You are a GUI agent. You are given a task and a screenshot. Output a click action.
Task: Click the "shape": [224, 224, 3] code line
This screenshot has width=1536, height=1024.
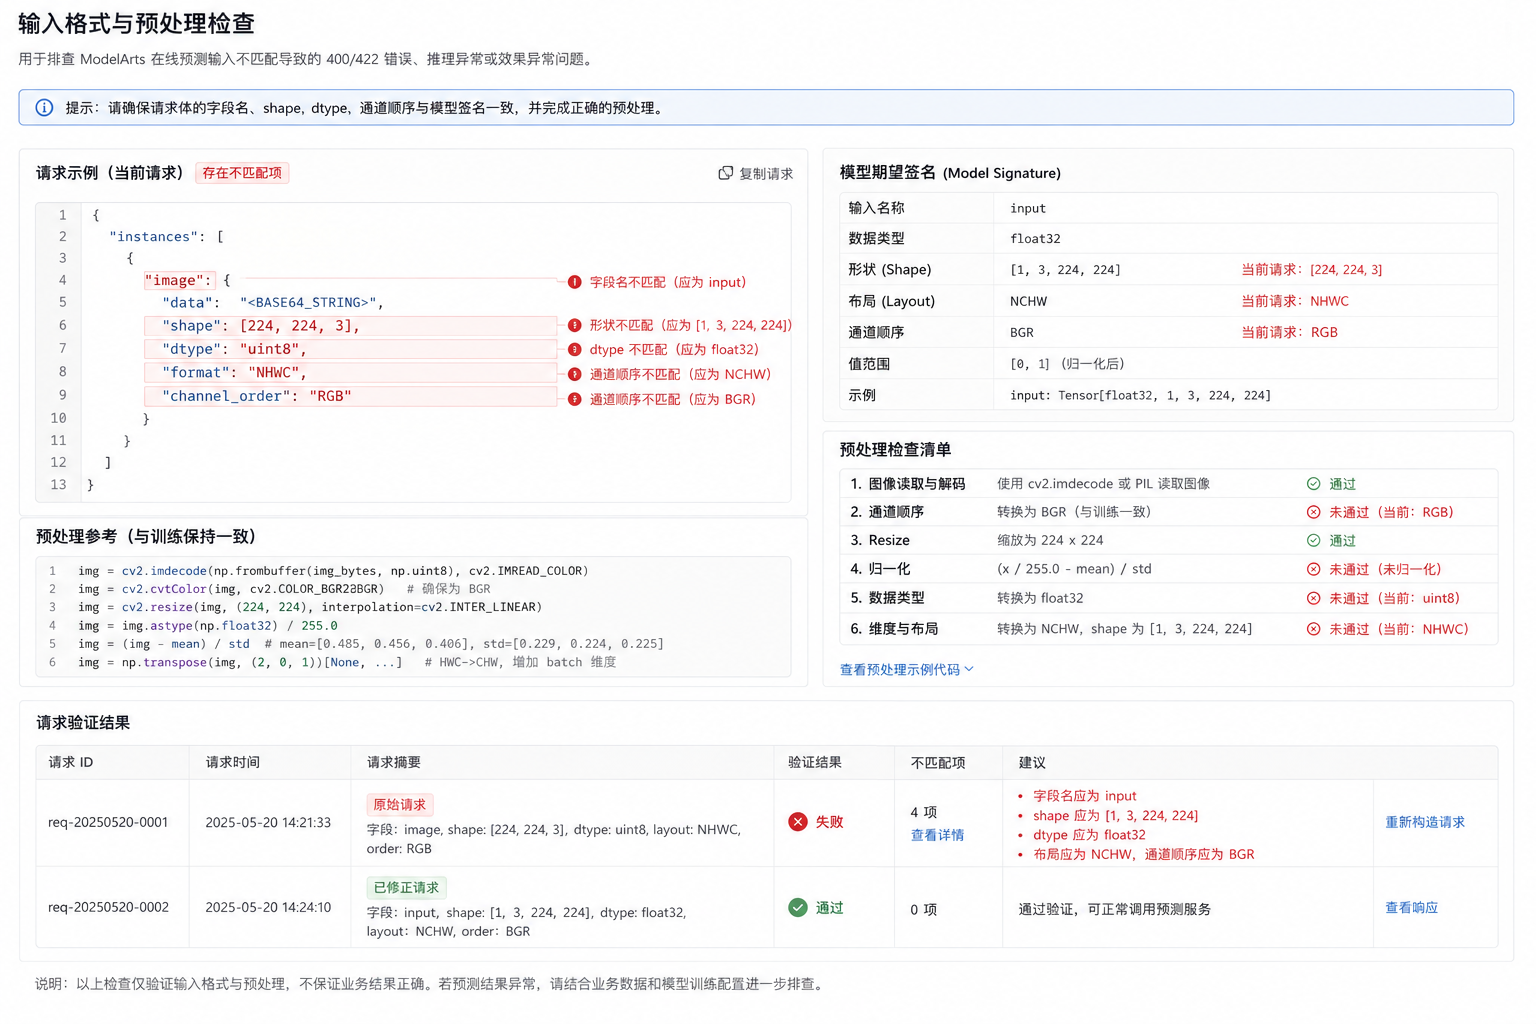(x=350, y=326)
